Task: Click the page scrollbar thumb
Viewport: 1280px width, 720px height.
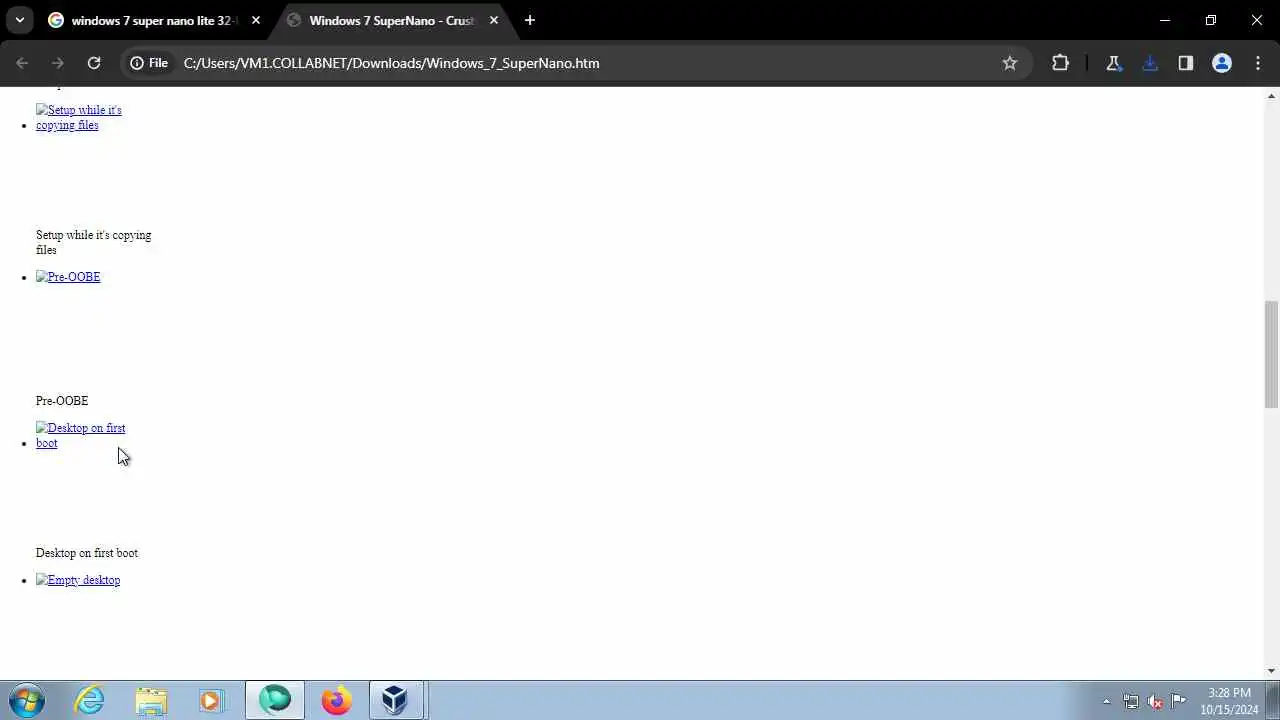Action: tap(1271, 354)
